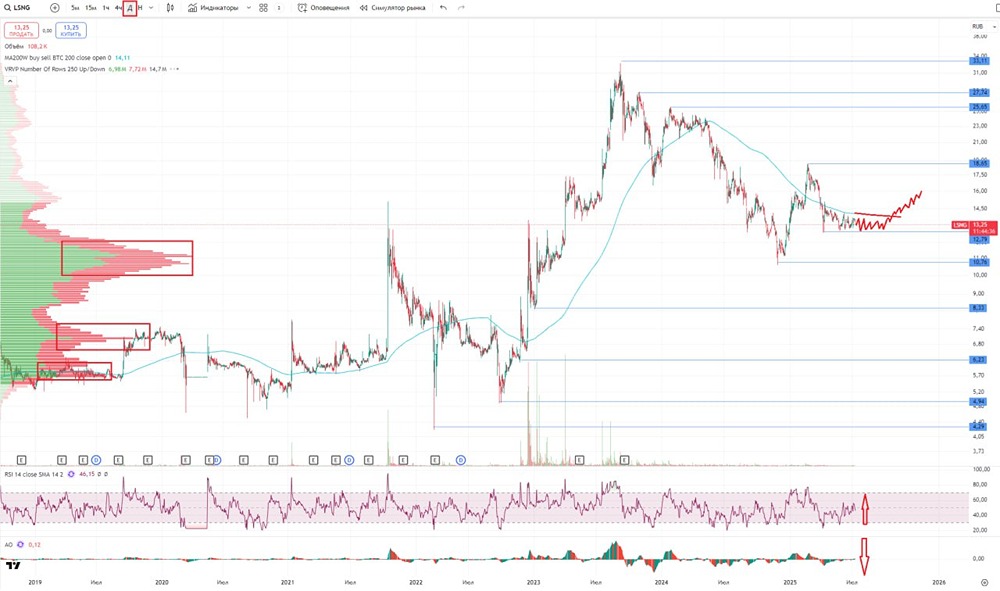Click the 8,33 price line label
1000x591 pixels.
tap(978, 308)
